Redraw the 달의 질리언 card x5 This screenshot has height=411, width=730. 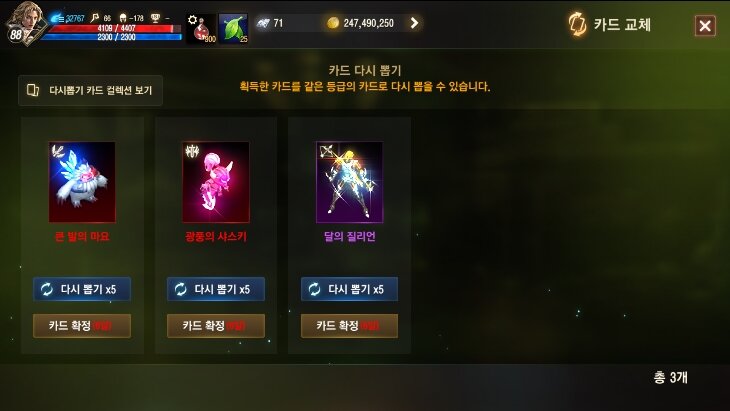pos(349,289)
